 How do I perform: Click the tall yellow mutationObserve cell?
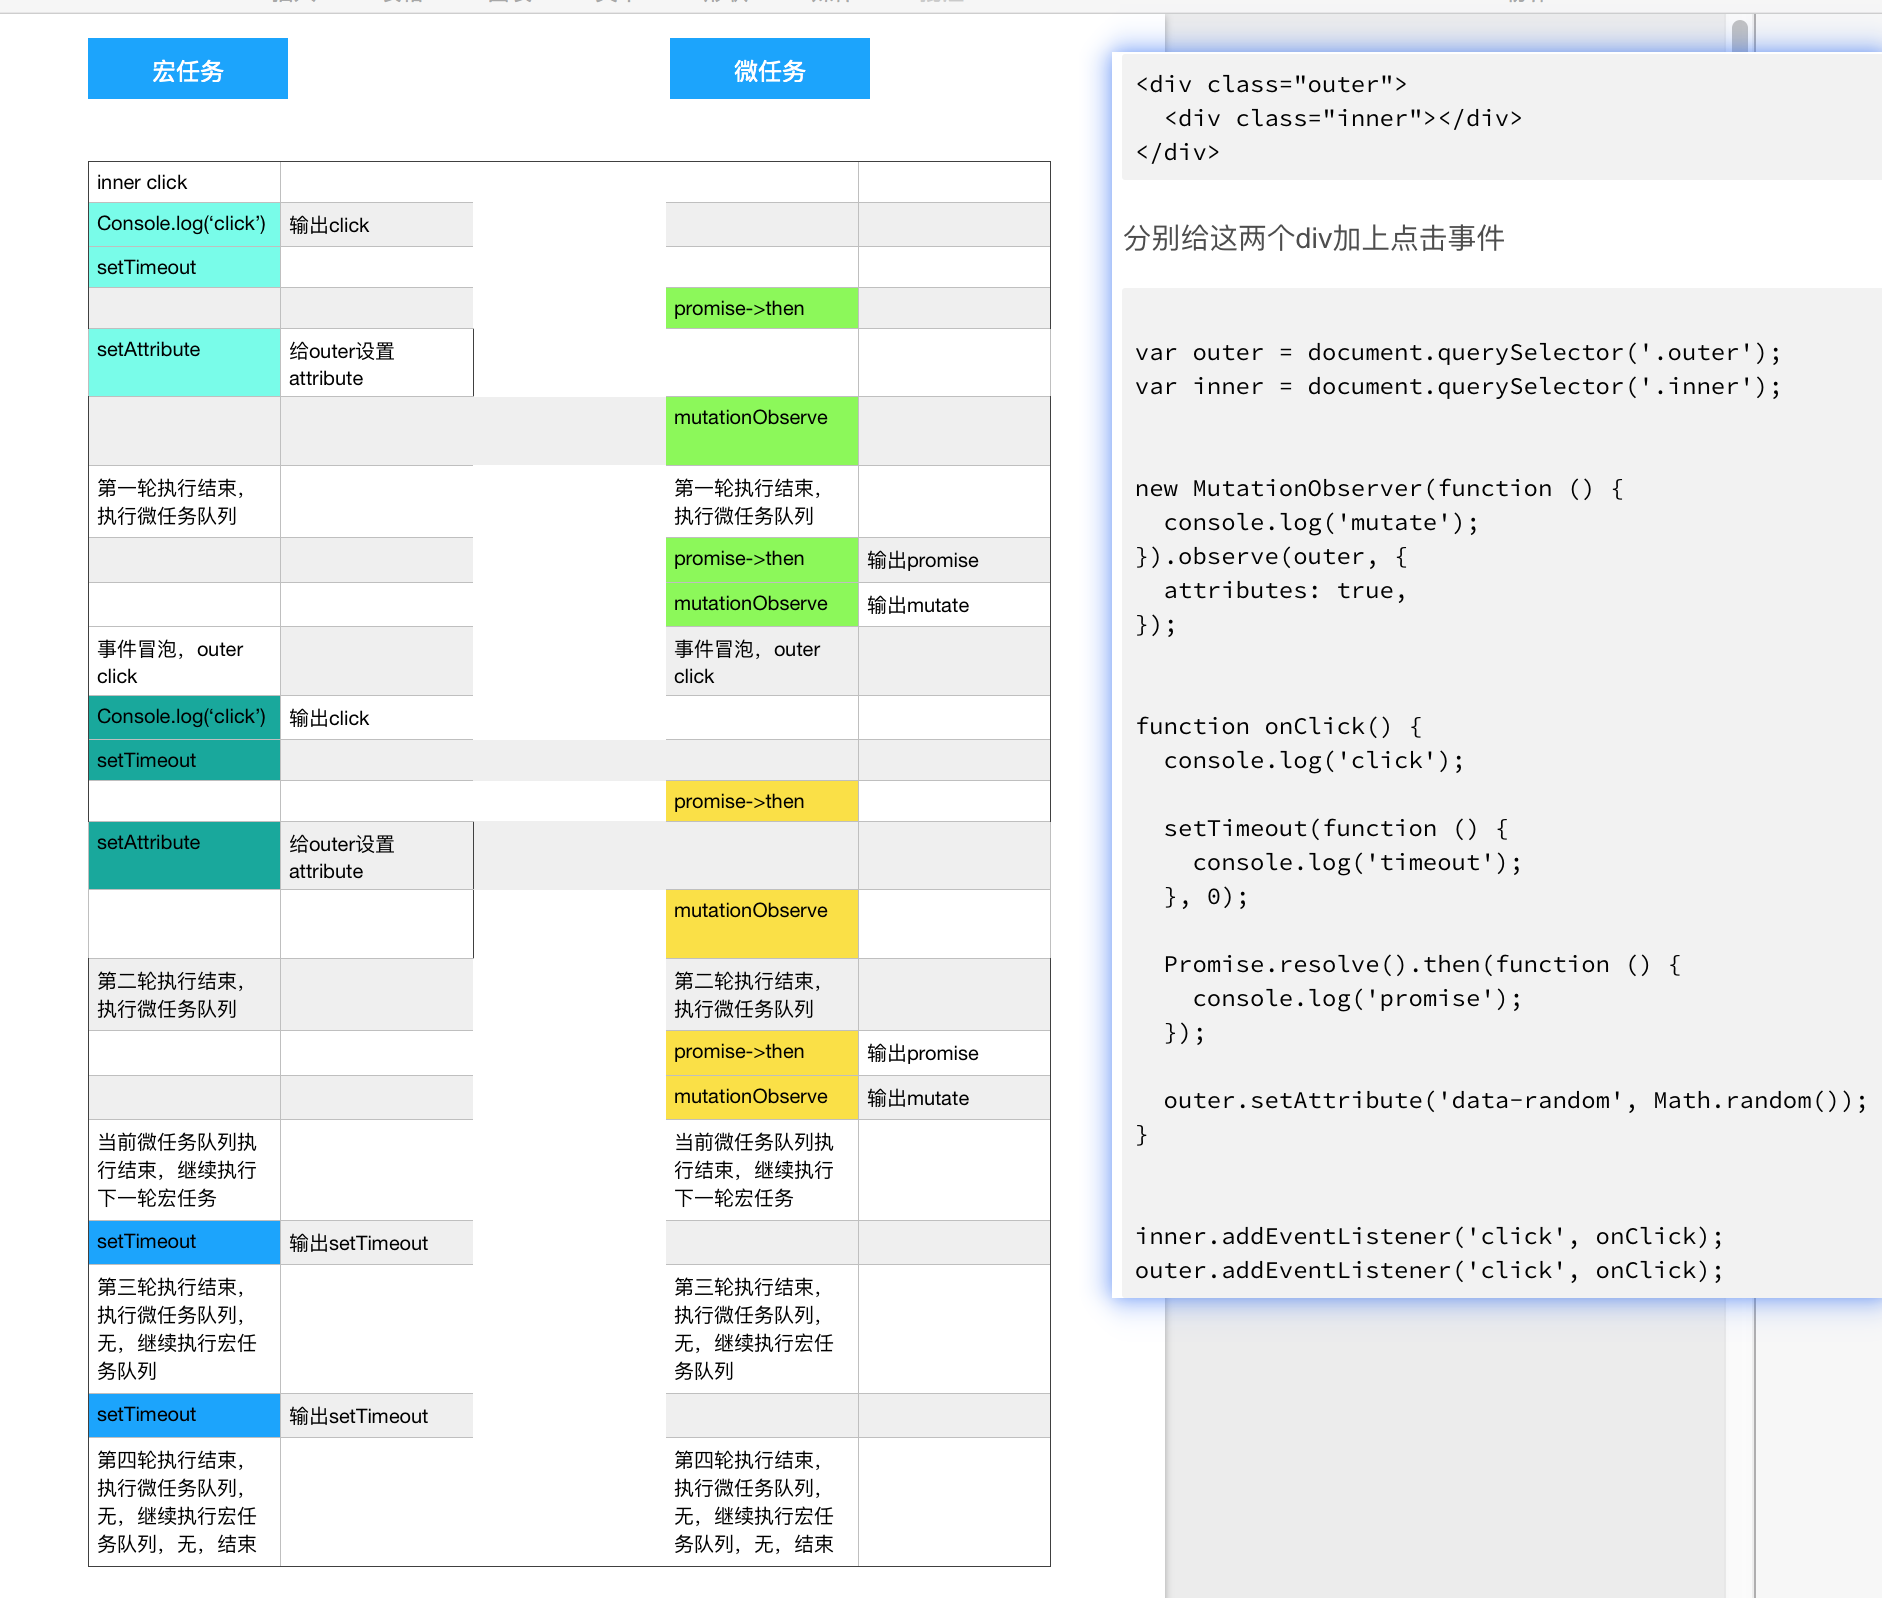pyautogui.click(x=762, y=924)
